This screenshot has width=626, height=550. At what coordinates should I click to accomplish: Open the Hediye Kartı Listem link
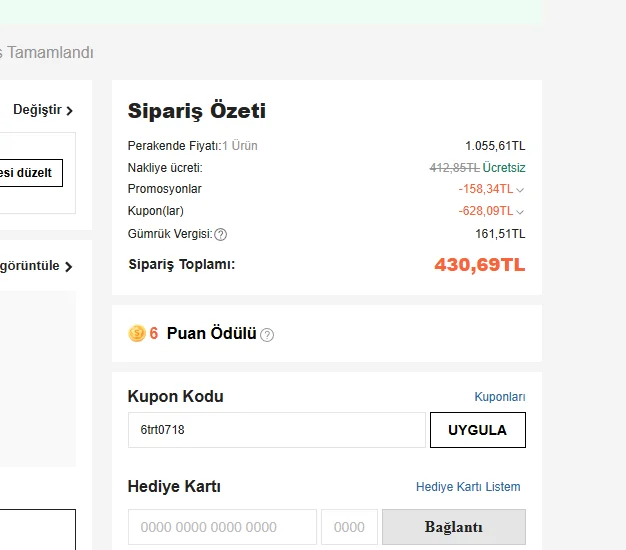point(468,487)
